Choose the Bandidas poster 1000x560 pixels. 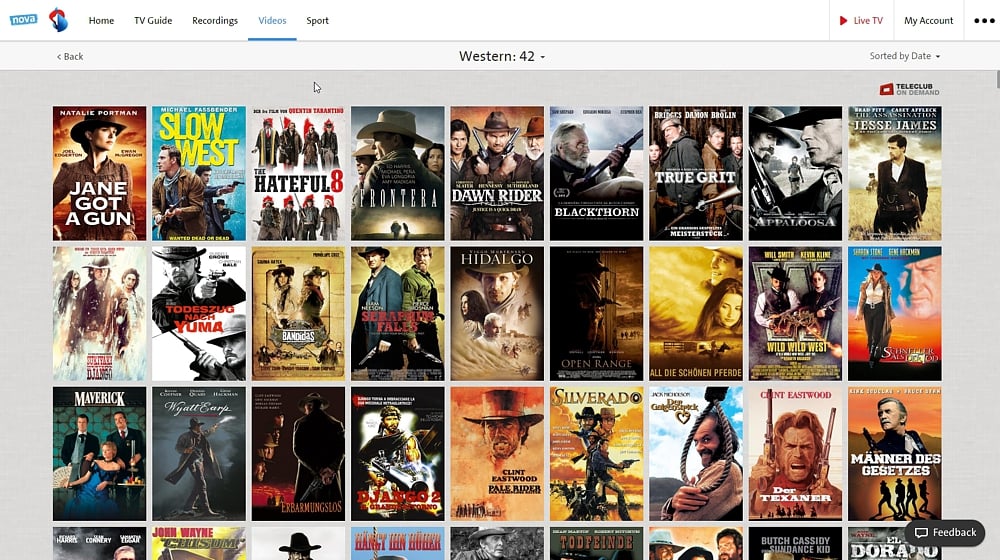[x=298, y=314]
